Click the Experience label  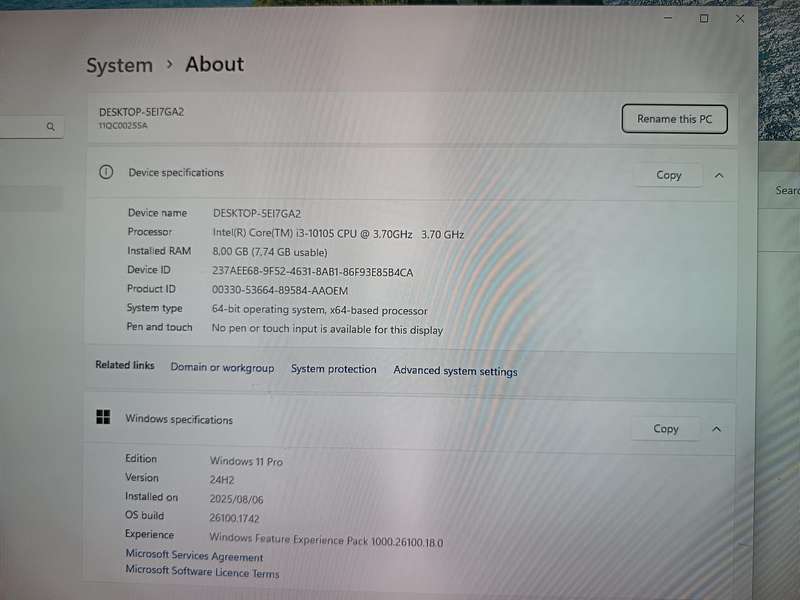tap(149, 534)
